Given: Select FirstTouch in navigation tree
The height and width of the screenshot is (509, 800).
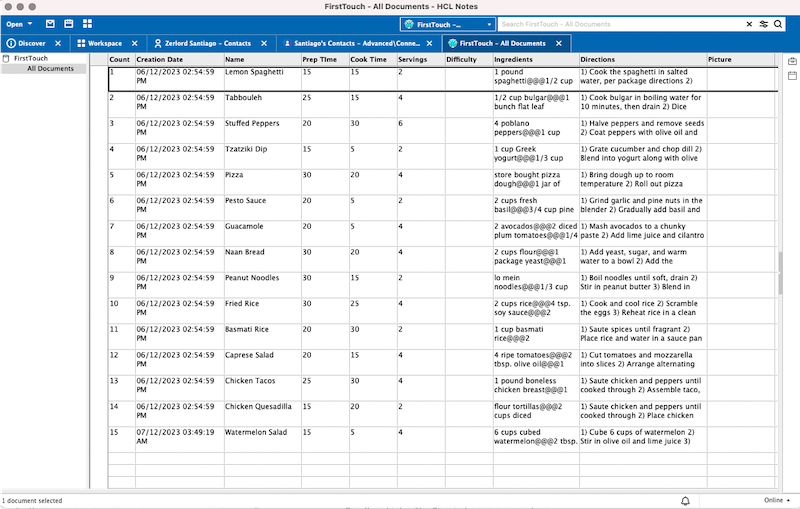Looking at the screenshot, I should click(31, 58).
